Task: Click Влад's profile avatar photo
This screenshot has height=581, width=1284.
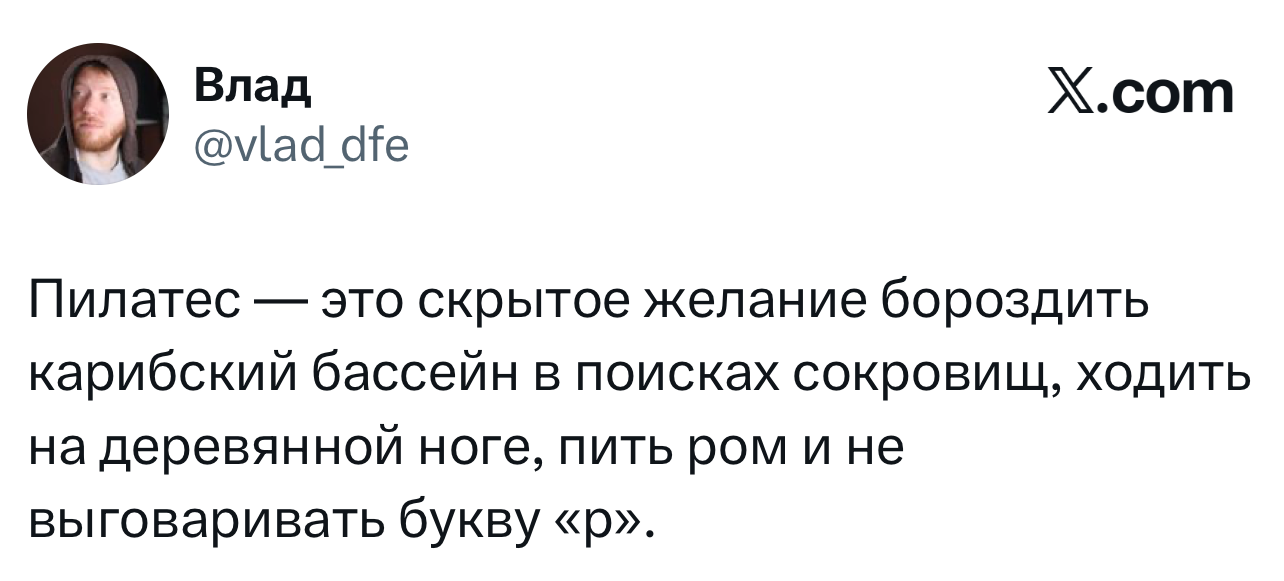Action: tap(98, 116)
